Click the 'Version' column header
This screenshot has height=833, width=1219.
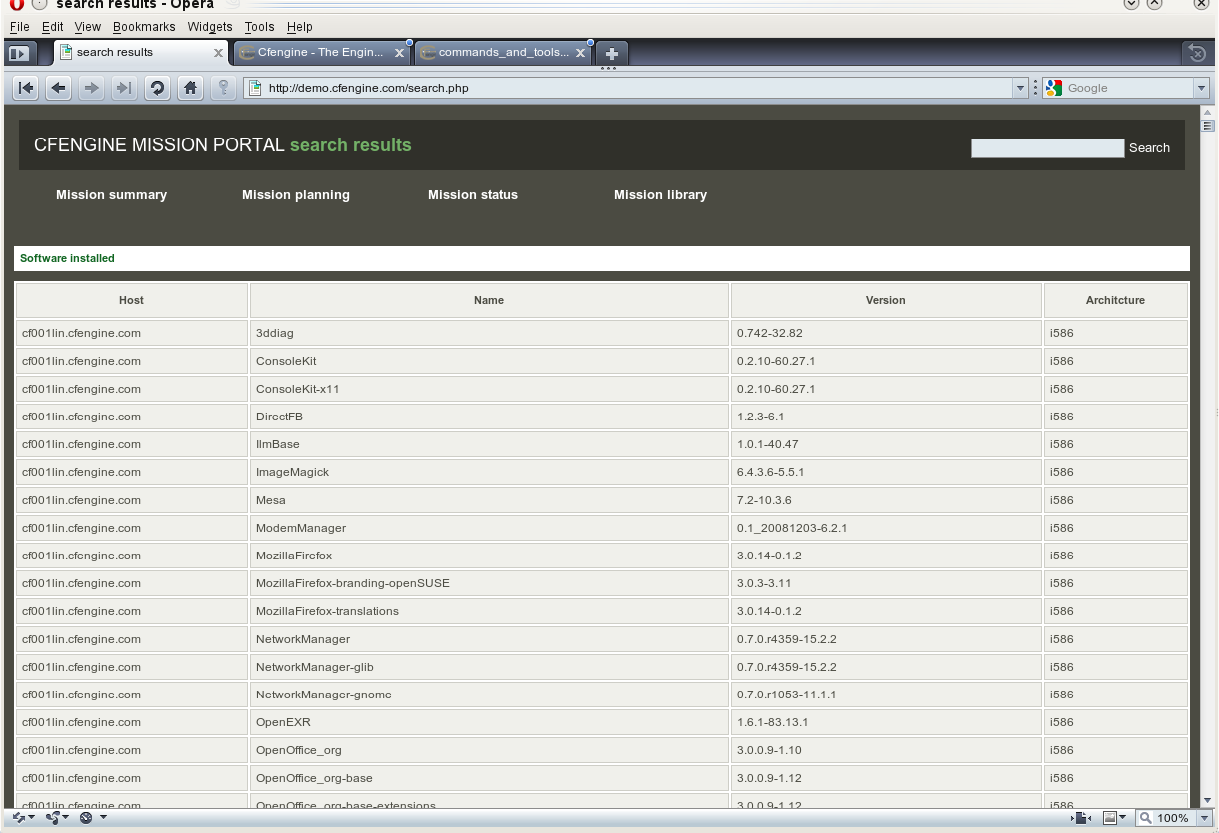point(886,300)
